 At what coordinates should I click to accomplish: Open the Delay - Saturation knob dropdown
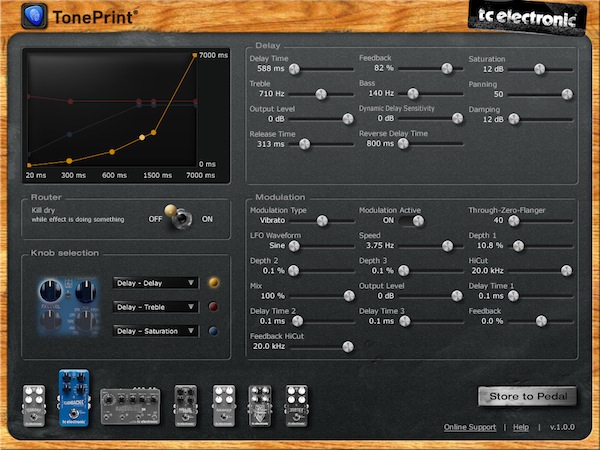coord(156,331)
